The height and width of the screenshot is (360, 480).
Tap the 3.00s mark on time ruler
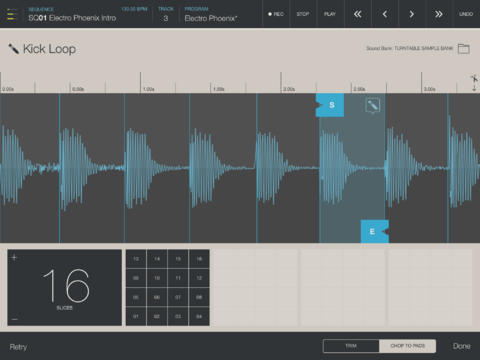click(x=430, y=89)
